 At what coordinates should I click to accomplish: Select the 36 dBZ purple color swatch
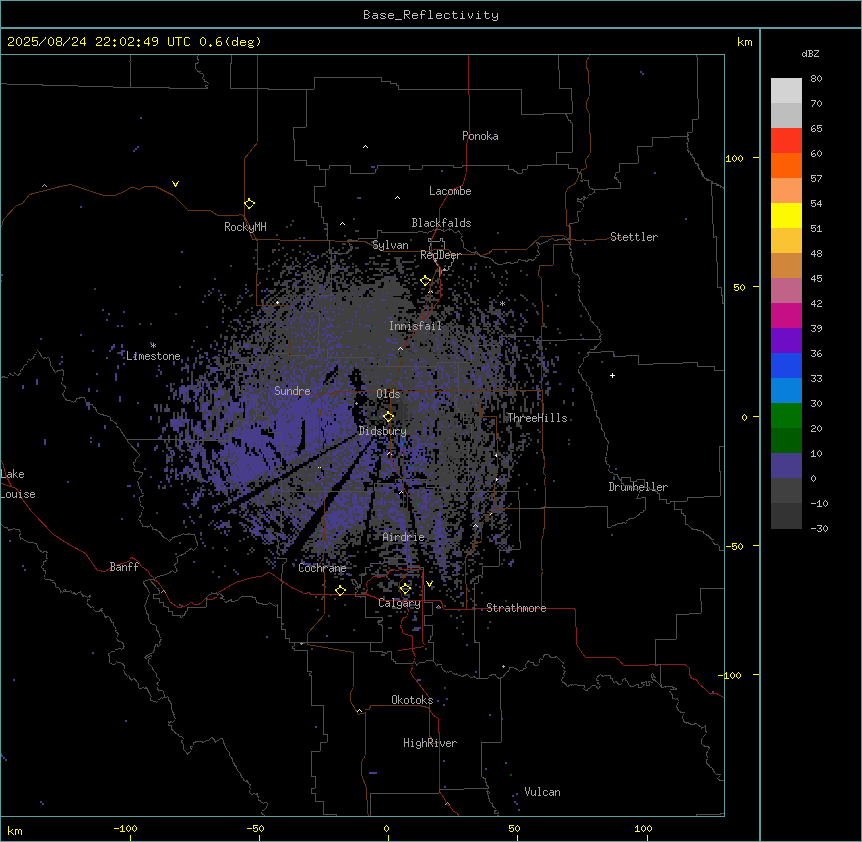[786, 341]
